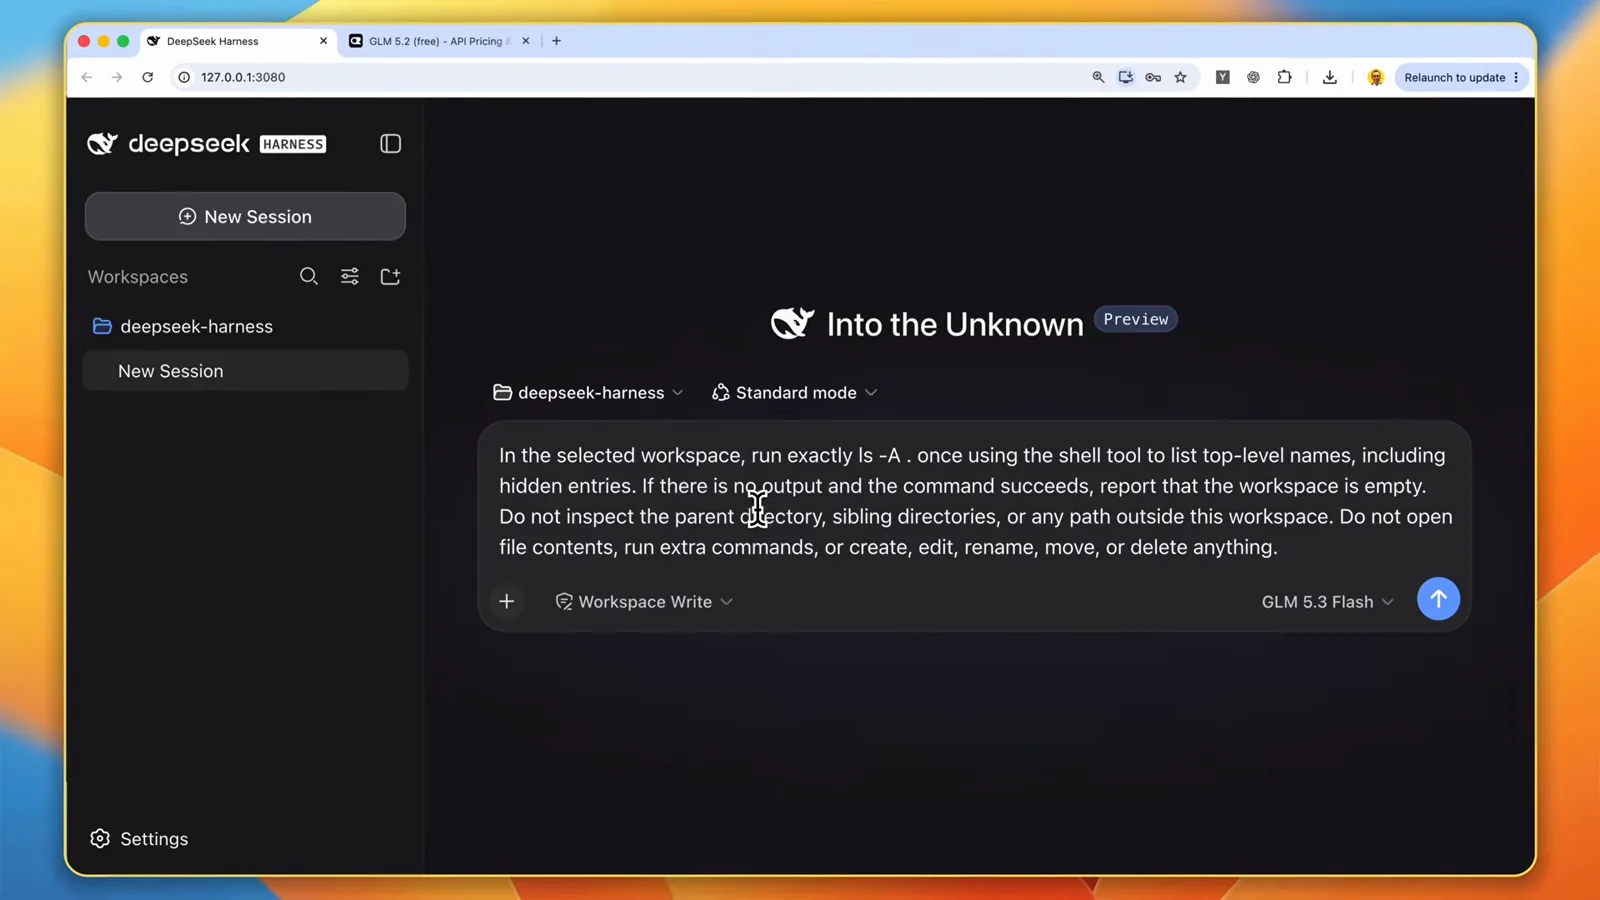Bookmark this page with the star icon
1600x900 pixels.
(x=1181, y=77)
